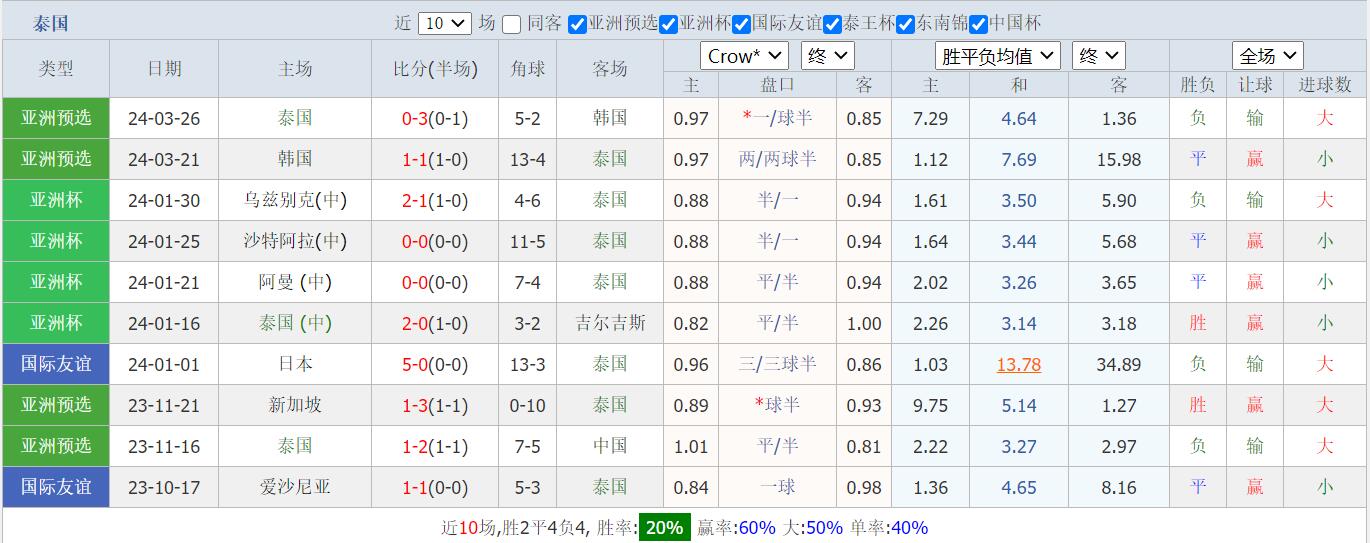This screenshot has height=543, width=1370.
Task: Open the 终 dropdown next to Crow*
Action: pyautogui.click(x=828, y=56)
